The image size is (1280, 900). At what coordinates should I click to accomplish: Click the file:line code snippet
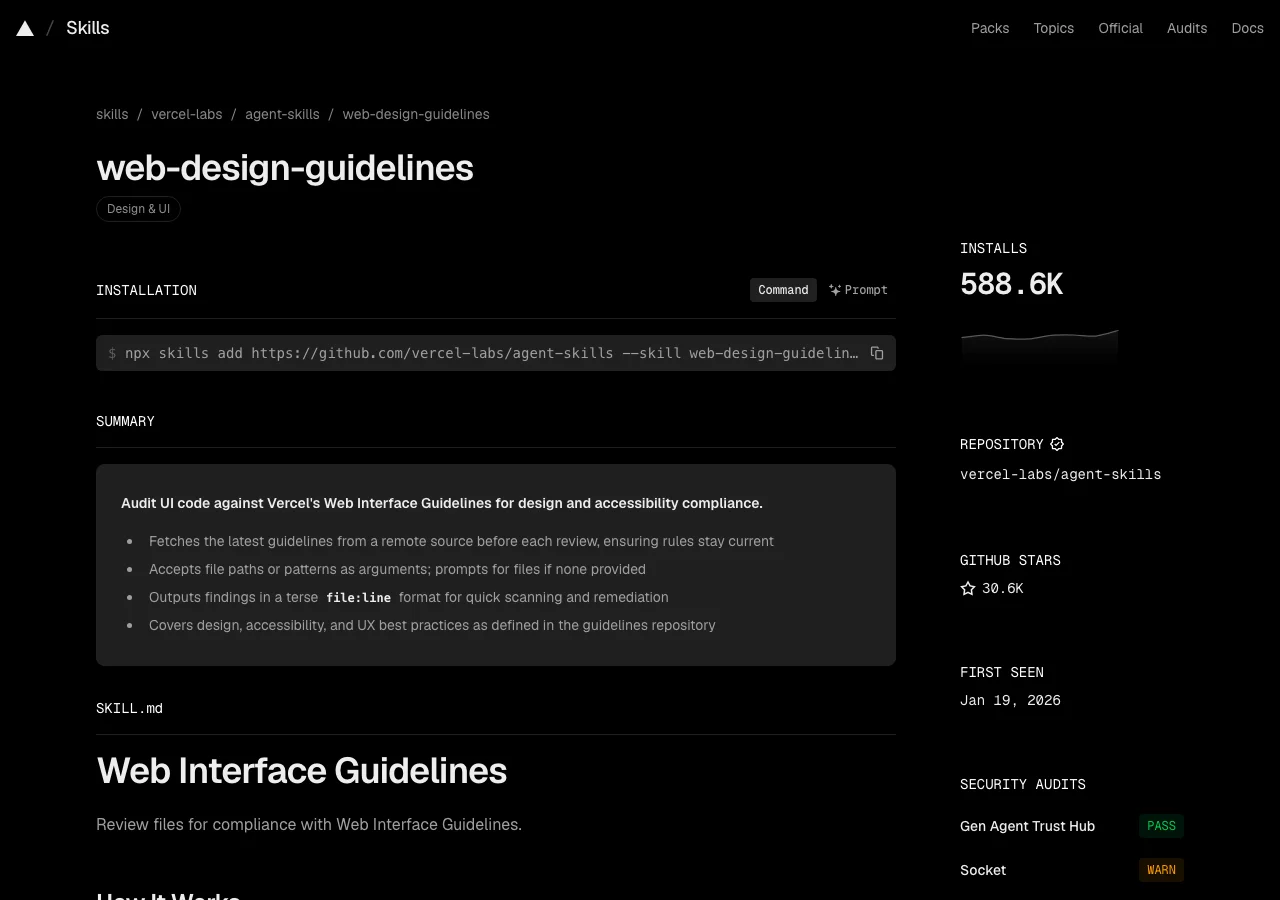pyautogui.click(x=358, y=598)
